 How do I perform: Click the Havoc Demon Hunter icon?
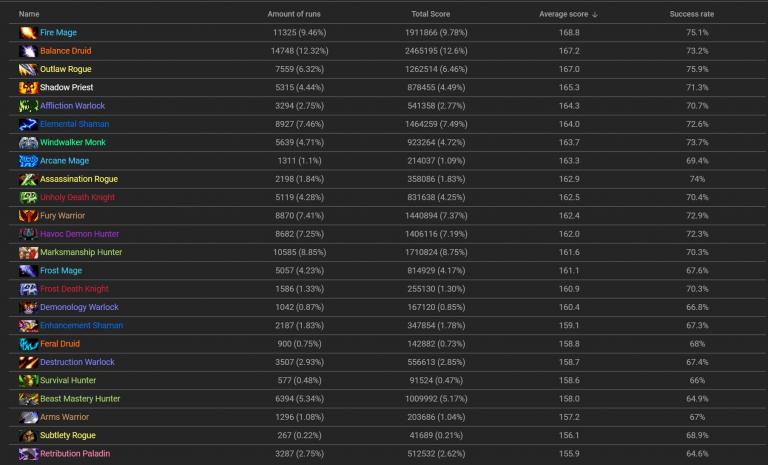pos(28,234)
